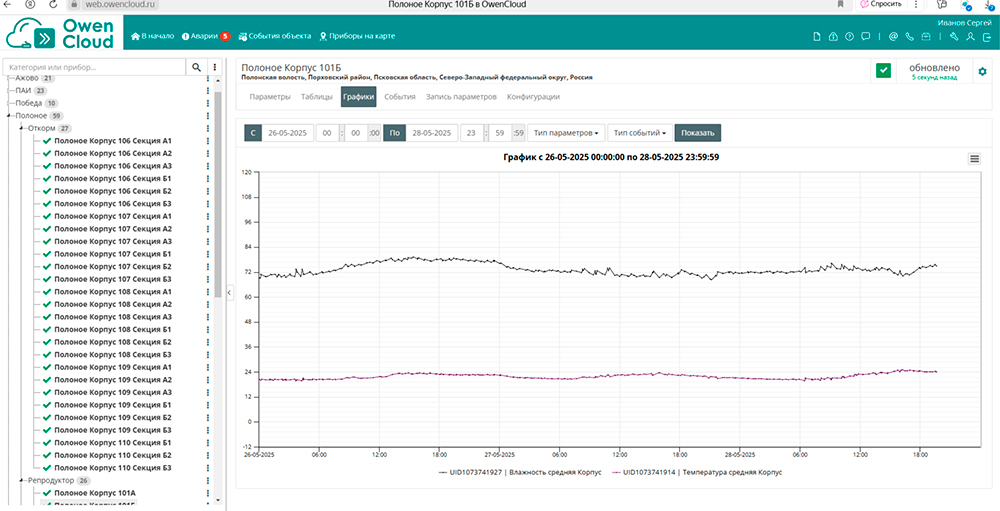The width and height of the screenshot is (1000, 511).
Task: Click the chat message icon in header
Action: click(x=866, y=37)
